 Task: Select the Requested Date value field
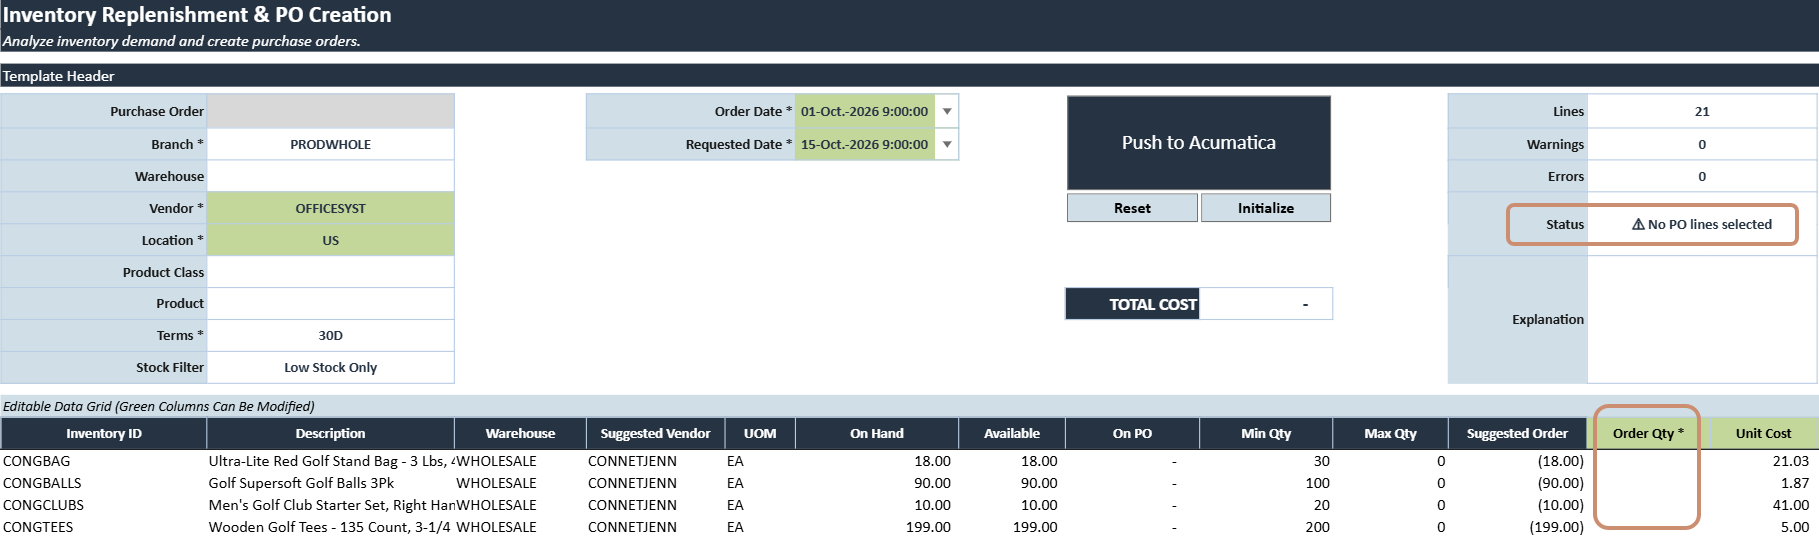tap(865, 144)
